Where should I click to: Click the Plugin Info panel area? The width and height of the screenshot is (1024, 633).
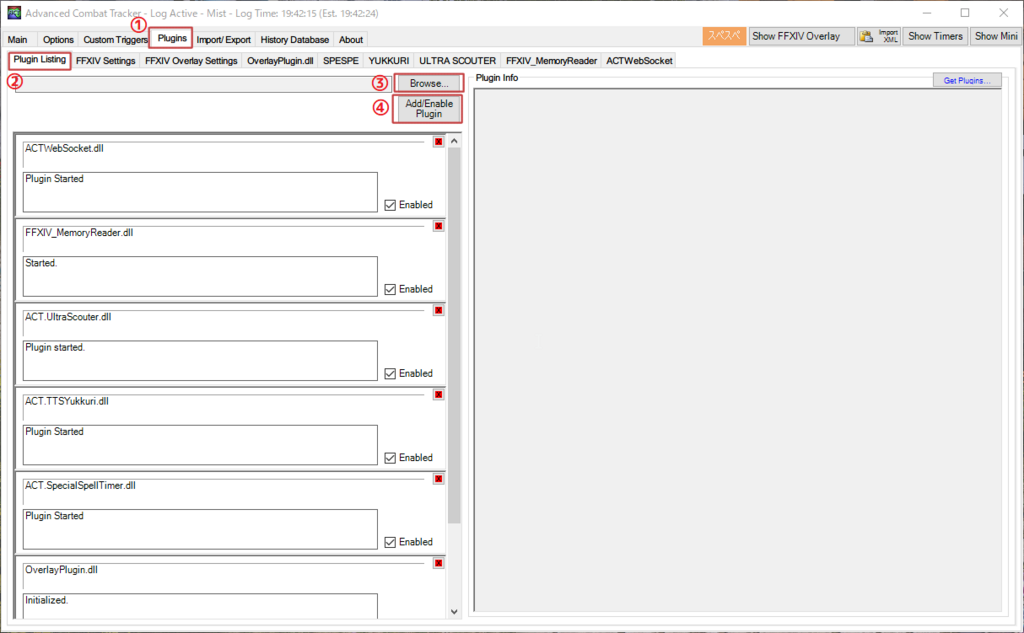click(x=737, y=350)
